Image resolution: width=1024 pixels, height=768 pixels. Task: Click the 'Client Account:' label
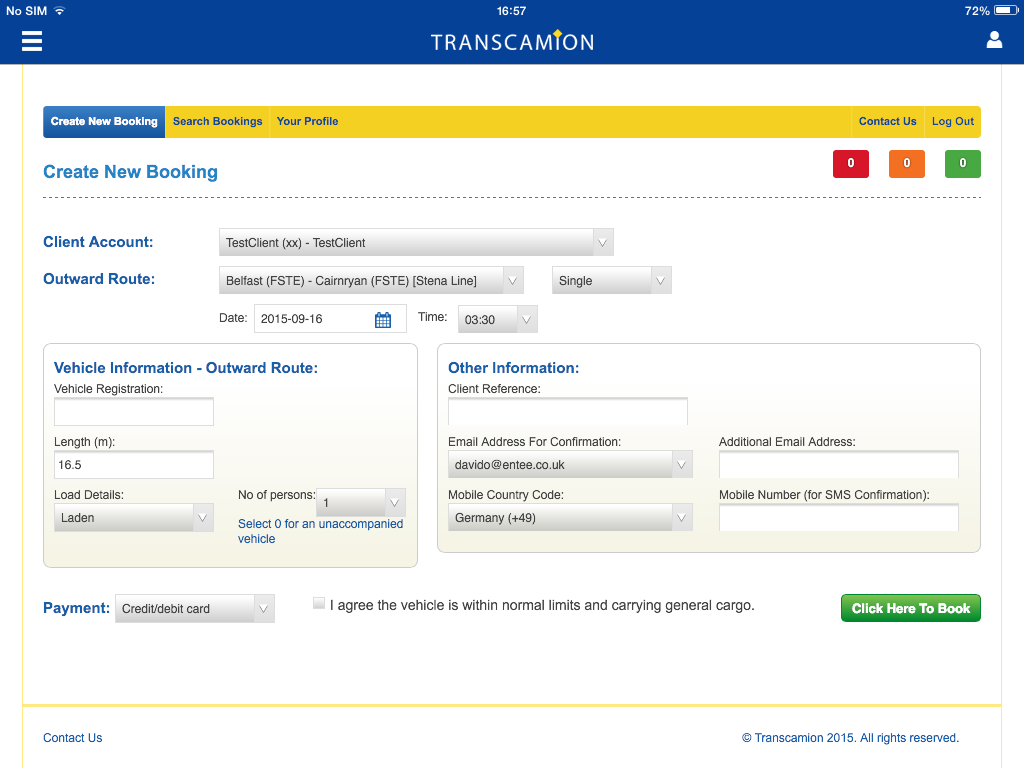point(98,242)
